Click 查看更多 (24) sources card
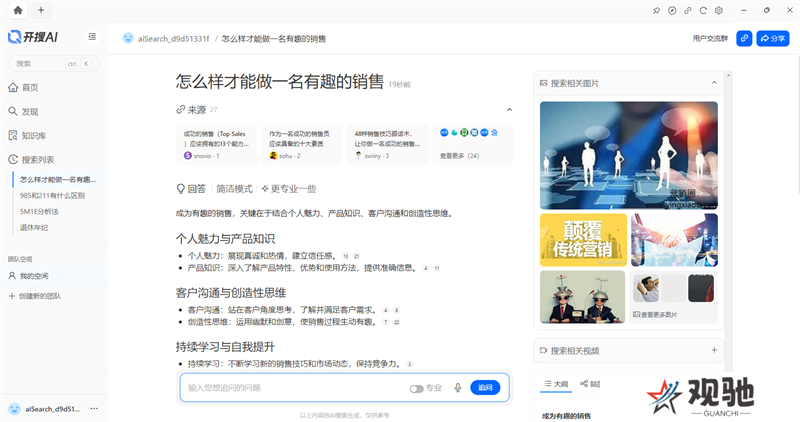The height and width of the screenshot is (422, 800). coord(472,144)
